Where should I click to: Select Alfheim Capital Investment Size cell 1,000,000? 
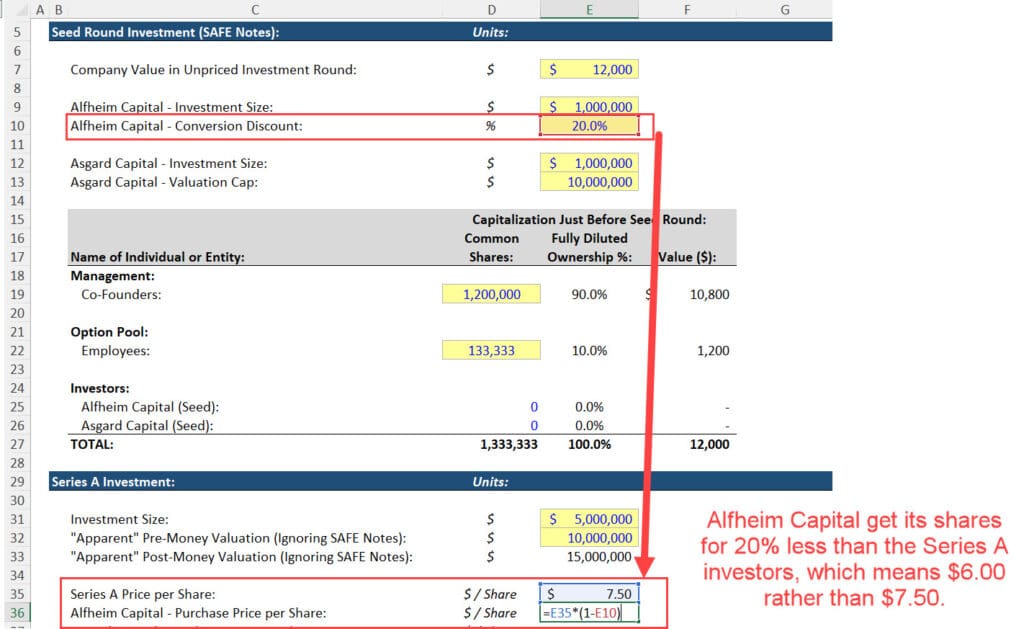[589, 107]
